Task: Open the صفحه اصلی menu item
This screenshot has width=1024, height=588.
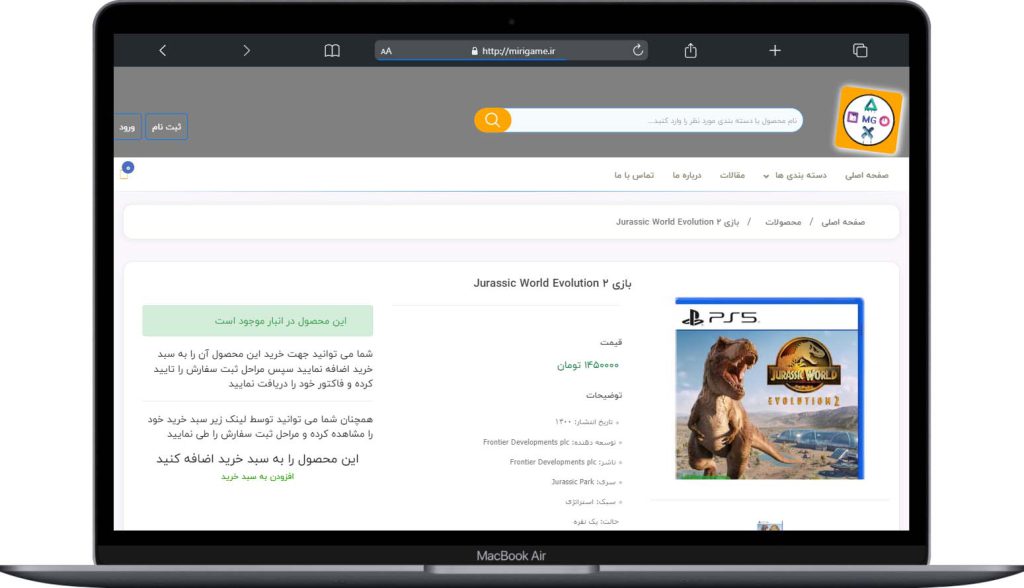Action: pyautogui.click(x=866, y=175)
